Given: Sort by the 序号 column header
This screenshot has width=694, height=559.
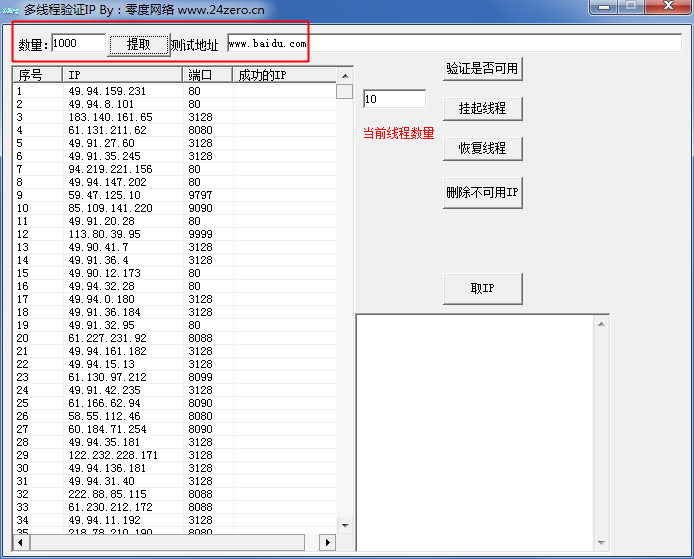Looking at the screenshot, I should (38, 75).
